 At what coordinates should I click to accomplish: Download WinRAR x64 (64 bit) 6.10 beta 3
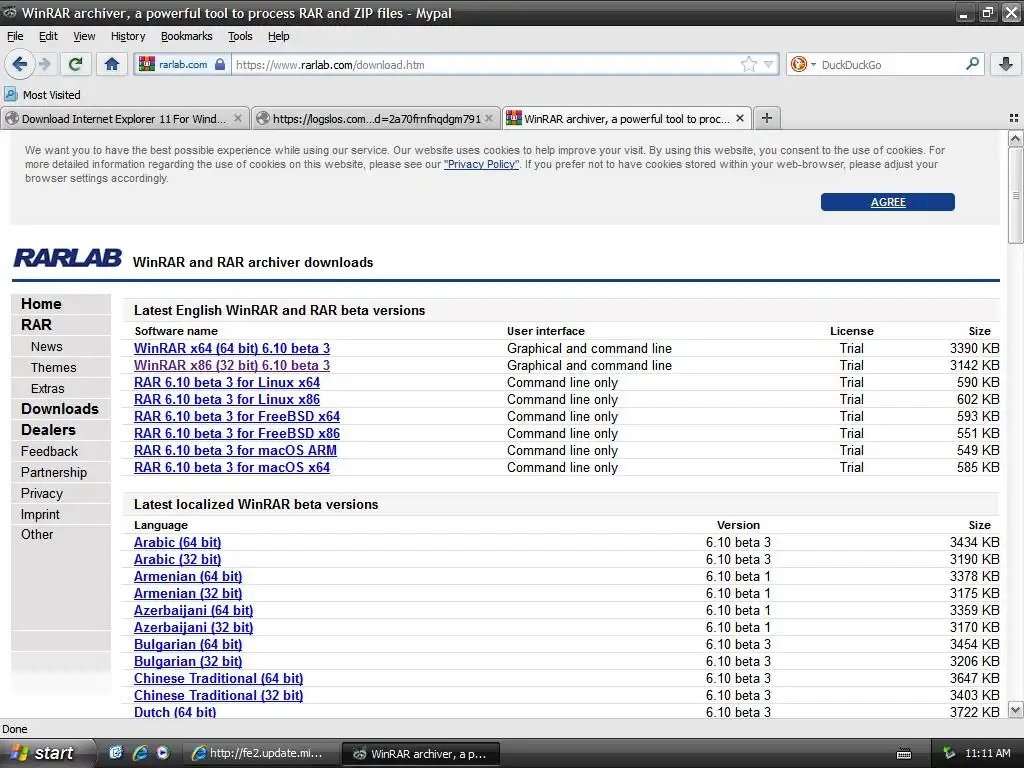coord(232,348)
